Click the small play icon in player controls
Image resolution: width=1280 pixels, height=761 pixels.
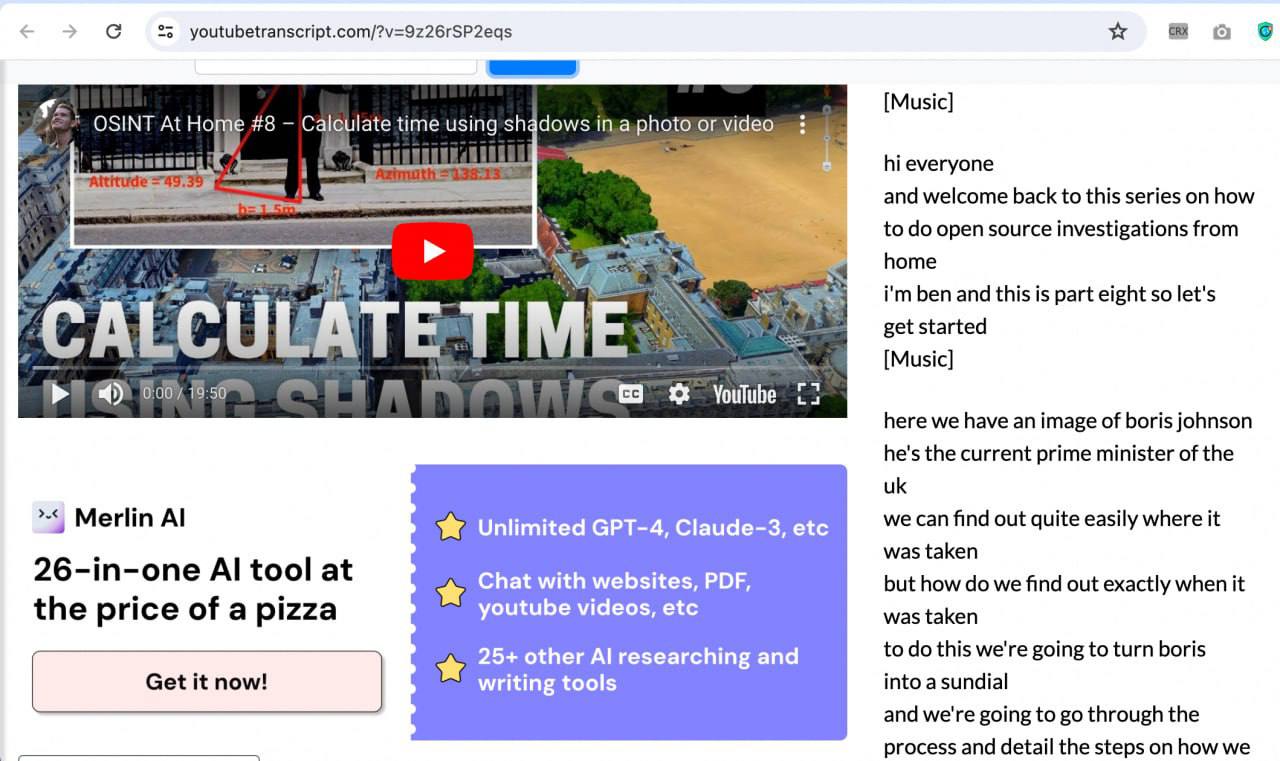[x=60, y=394]
